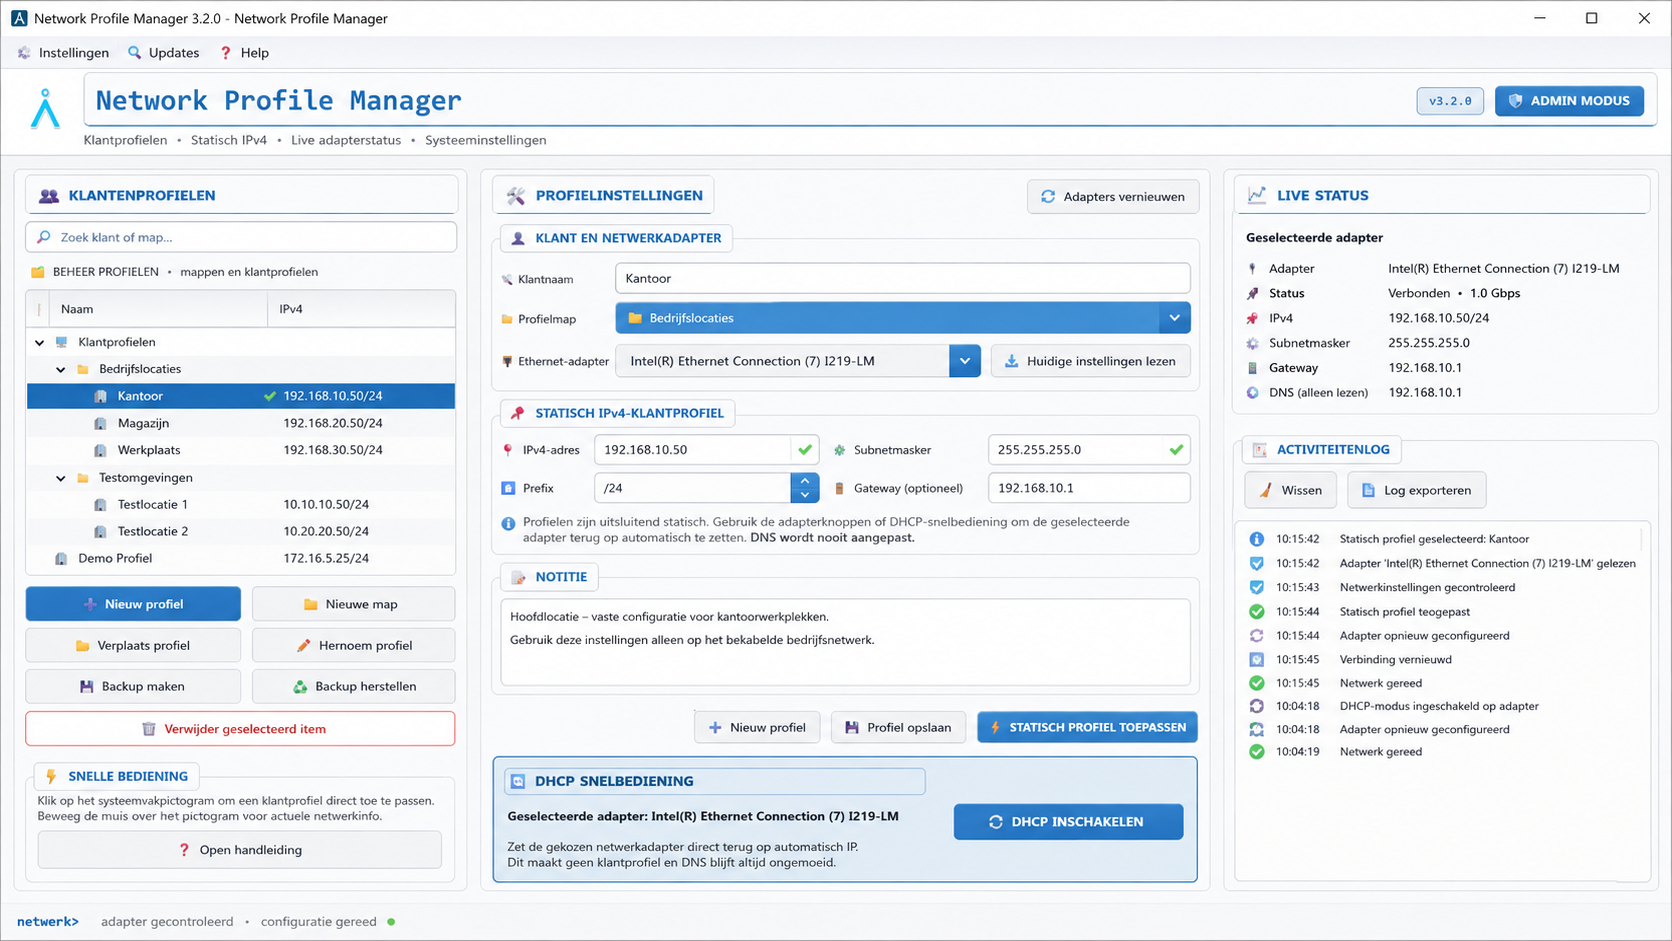Screen dimensions: 1672x941
Task: Select the Magazijn profile
Action: [241, 423]
